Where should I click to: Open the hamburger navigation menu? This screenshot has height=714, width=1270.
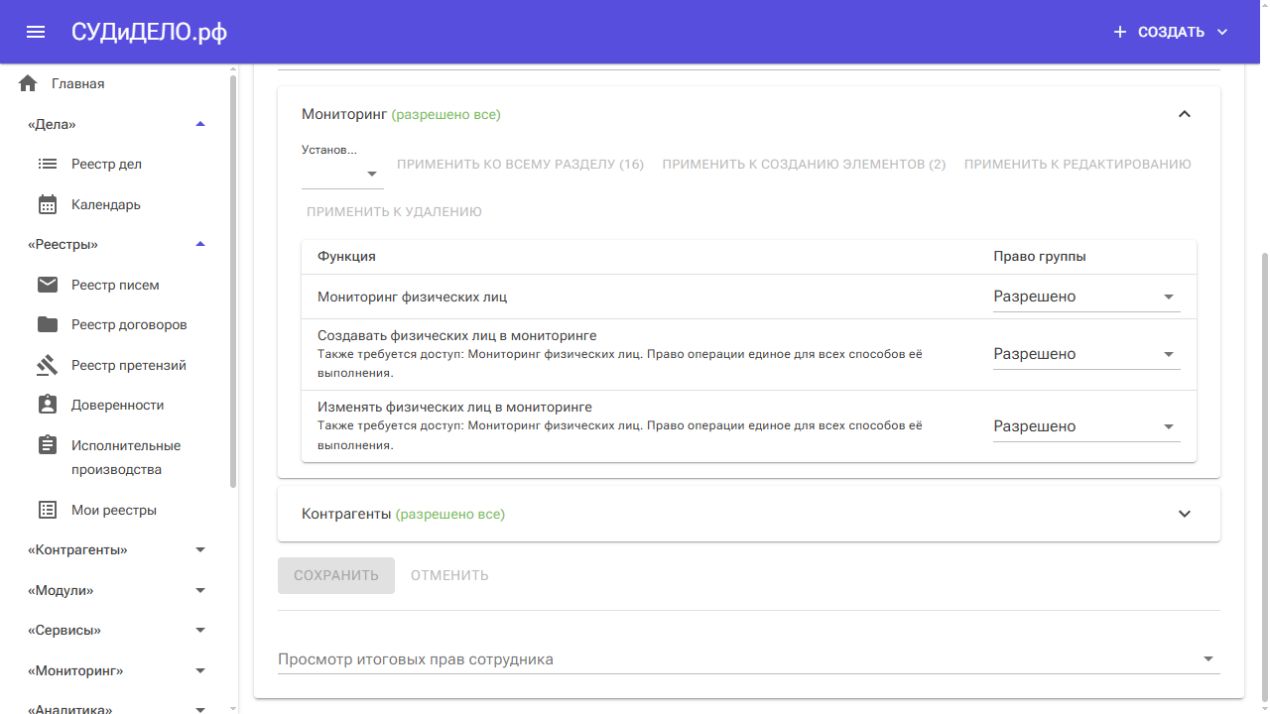pyautogui.click(x=35, y=32)
